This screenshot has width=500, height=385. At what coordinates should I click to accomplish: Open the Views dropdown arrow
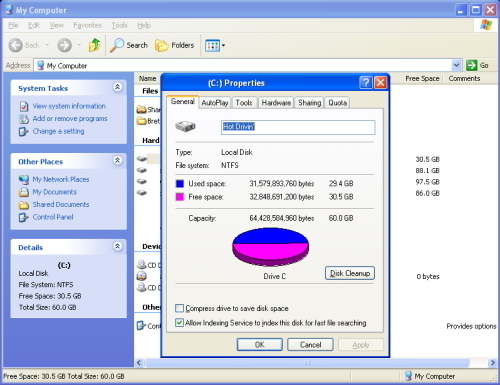tap(223, 45)
